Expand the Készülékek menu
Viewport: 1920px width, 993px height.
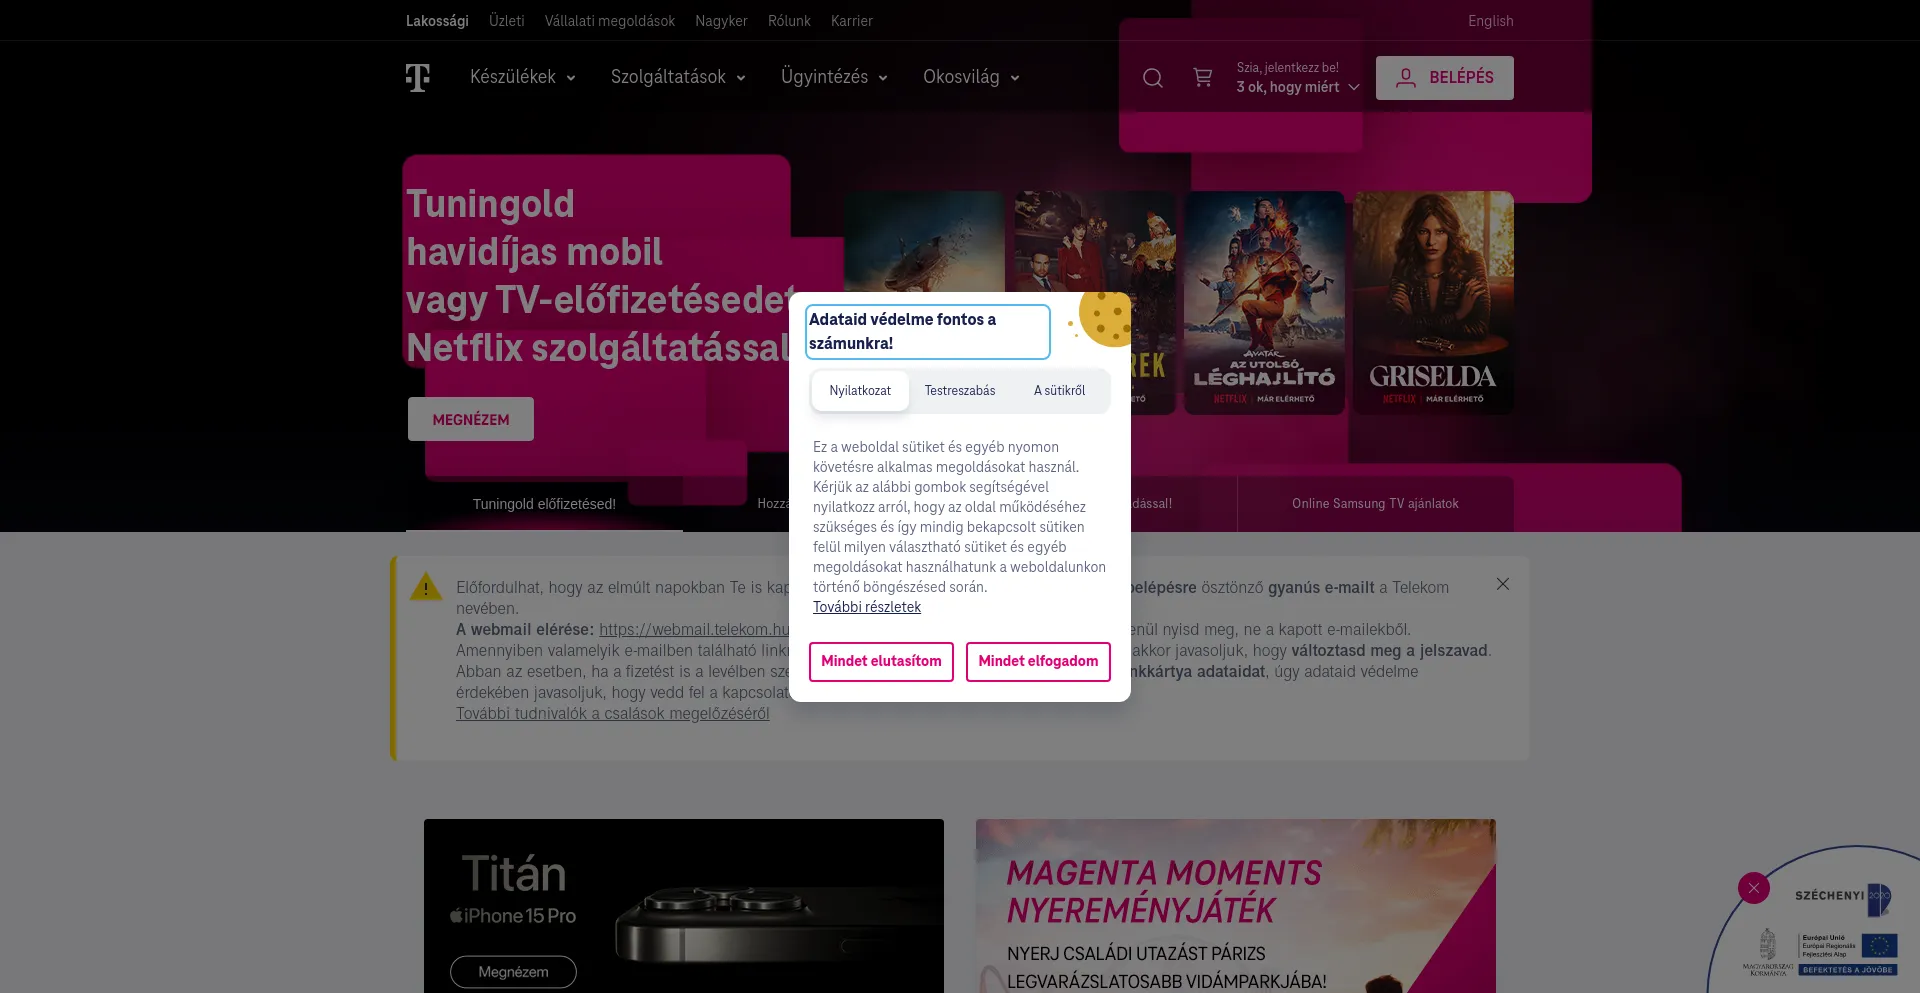523,77
